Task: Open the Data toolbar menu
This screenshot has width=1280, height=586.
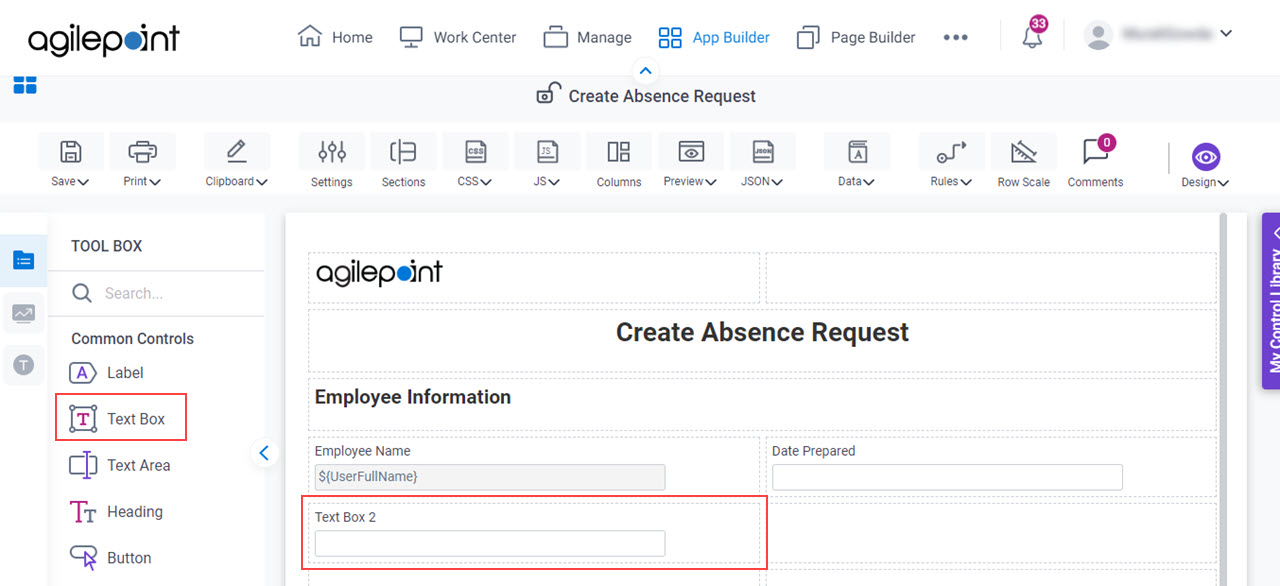Action: click(857, 162)
